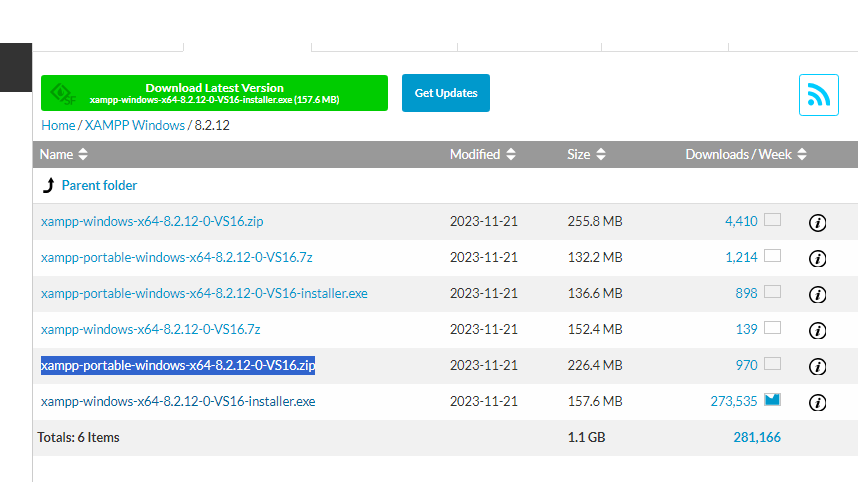Click the 152.4 MB size cell
Viewport: 858px width, 482px height.
(595, 329)
